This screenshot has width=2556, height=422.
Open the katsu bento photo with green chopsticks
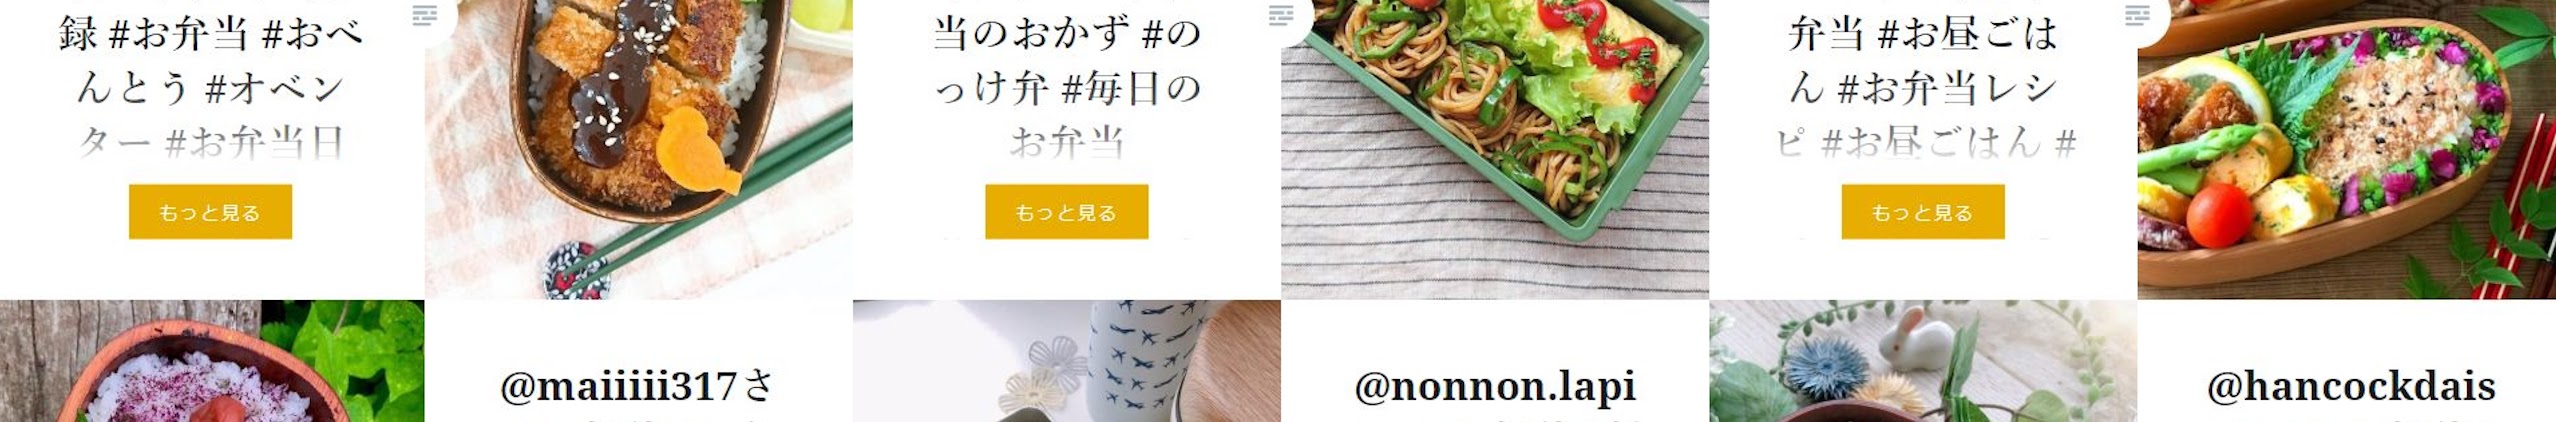638,149
